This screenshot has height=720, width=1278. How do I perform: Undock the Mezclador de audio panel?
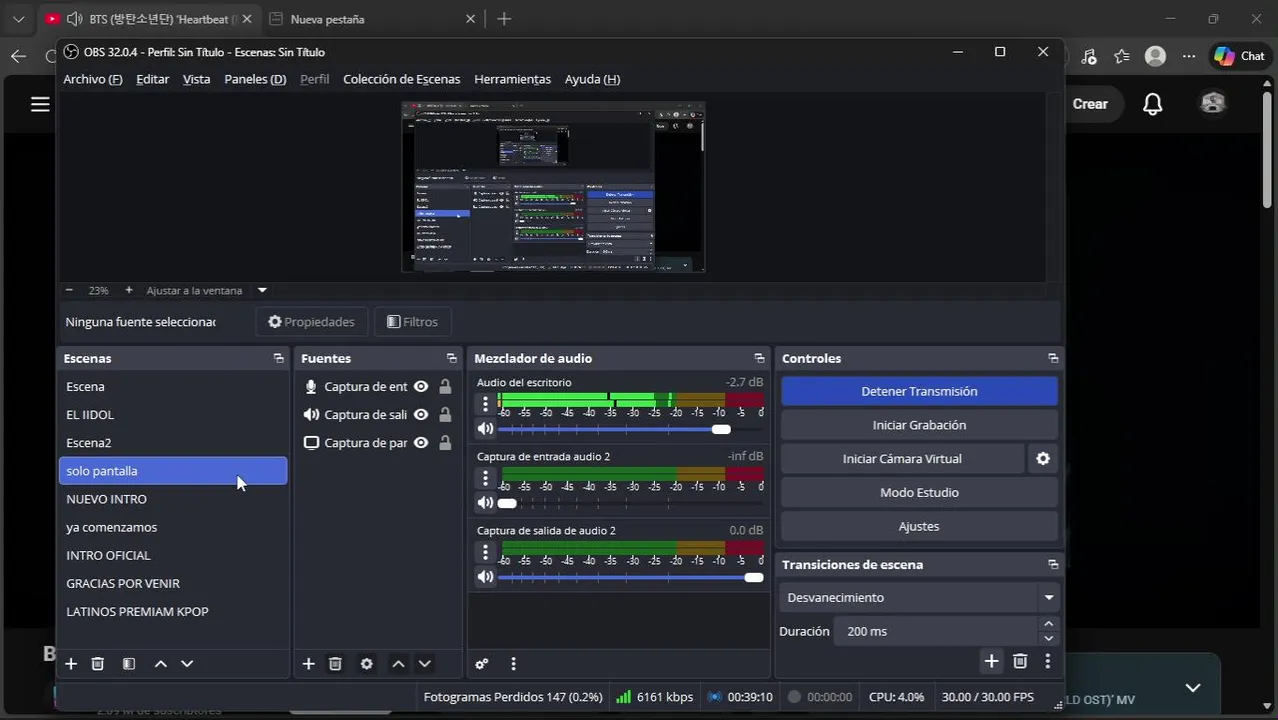[x=759, y=358]
